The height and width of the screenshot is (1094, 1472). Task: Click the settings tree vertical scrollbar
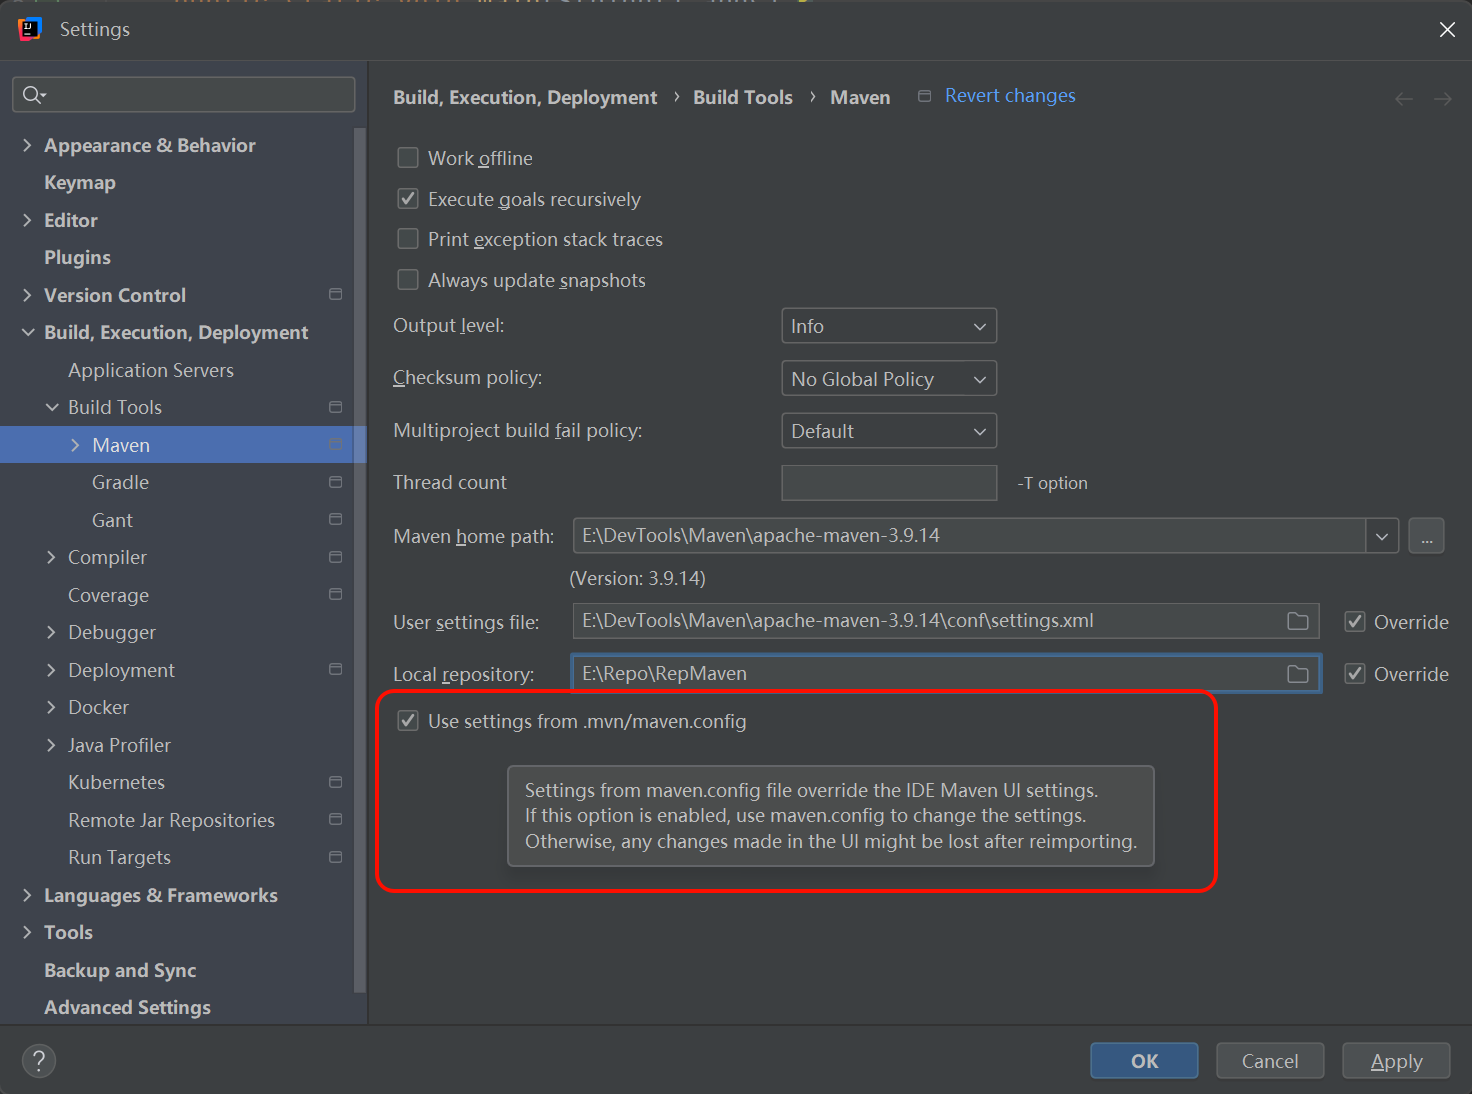361,560
